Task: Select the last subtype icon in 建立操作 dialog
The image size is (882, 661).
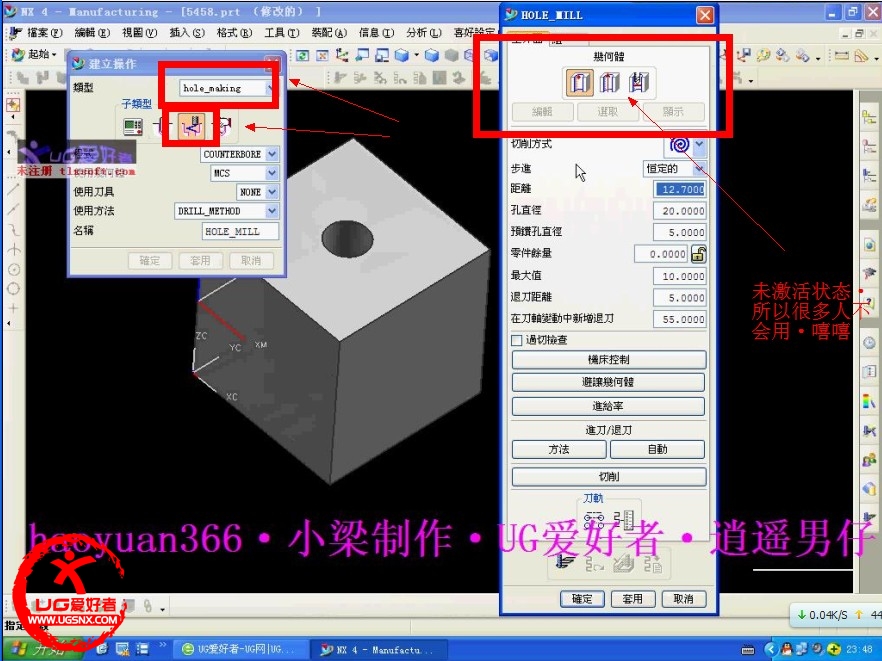Action: tap(224, 127)
